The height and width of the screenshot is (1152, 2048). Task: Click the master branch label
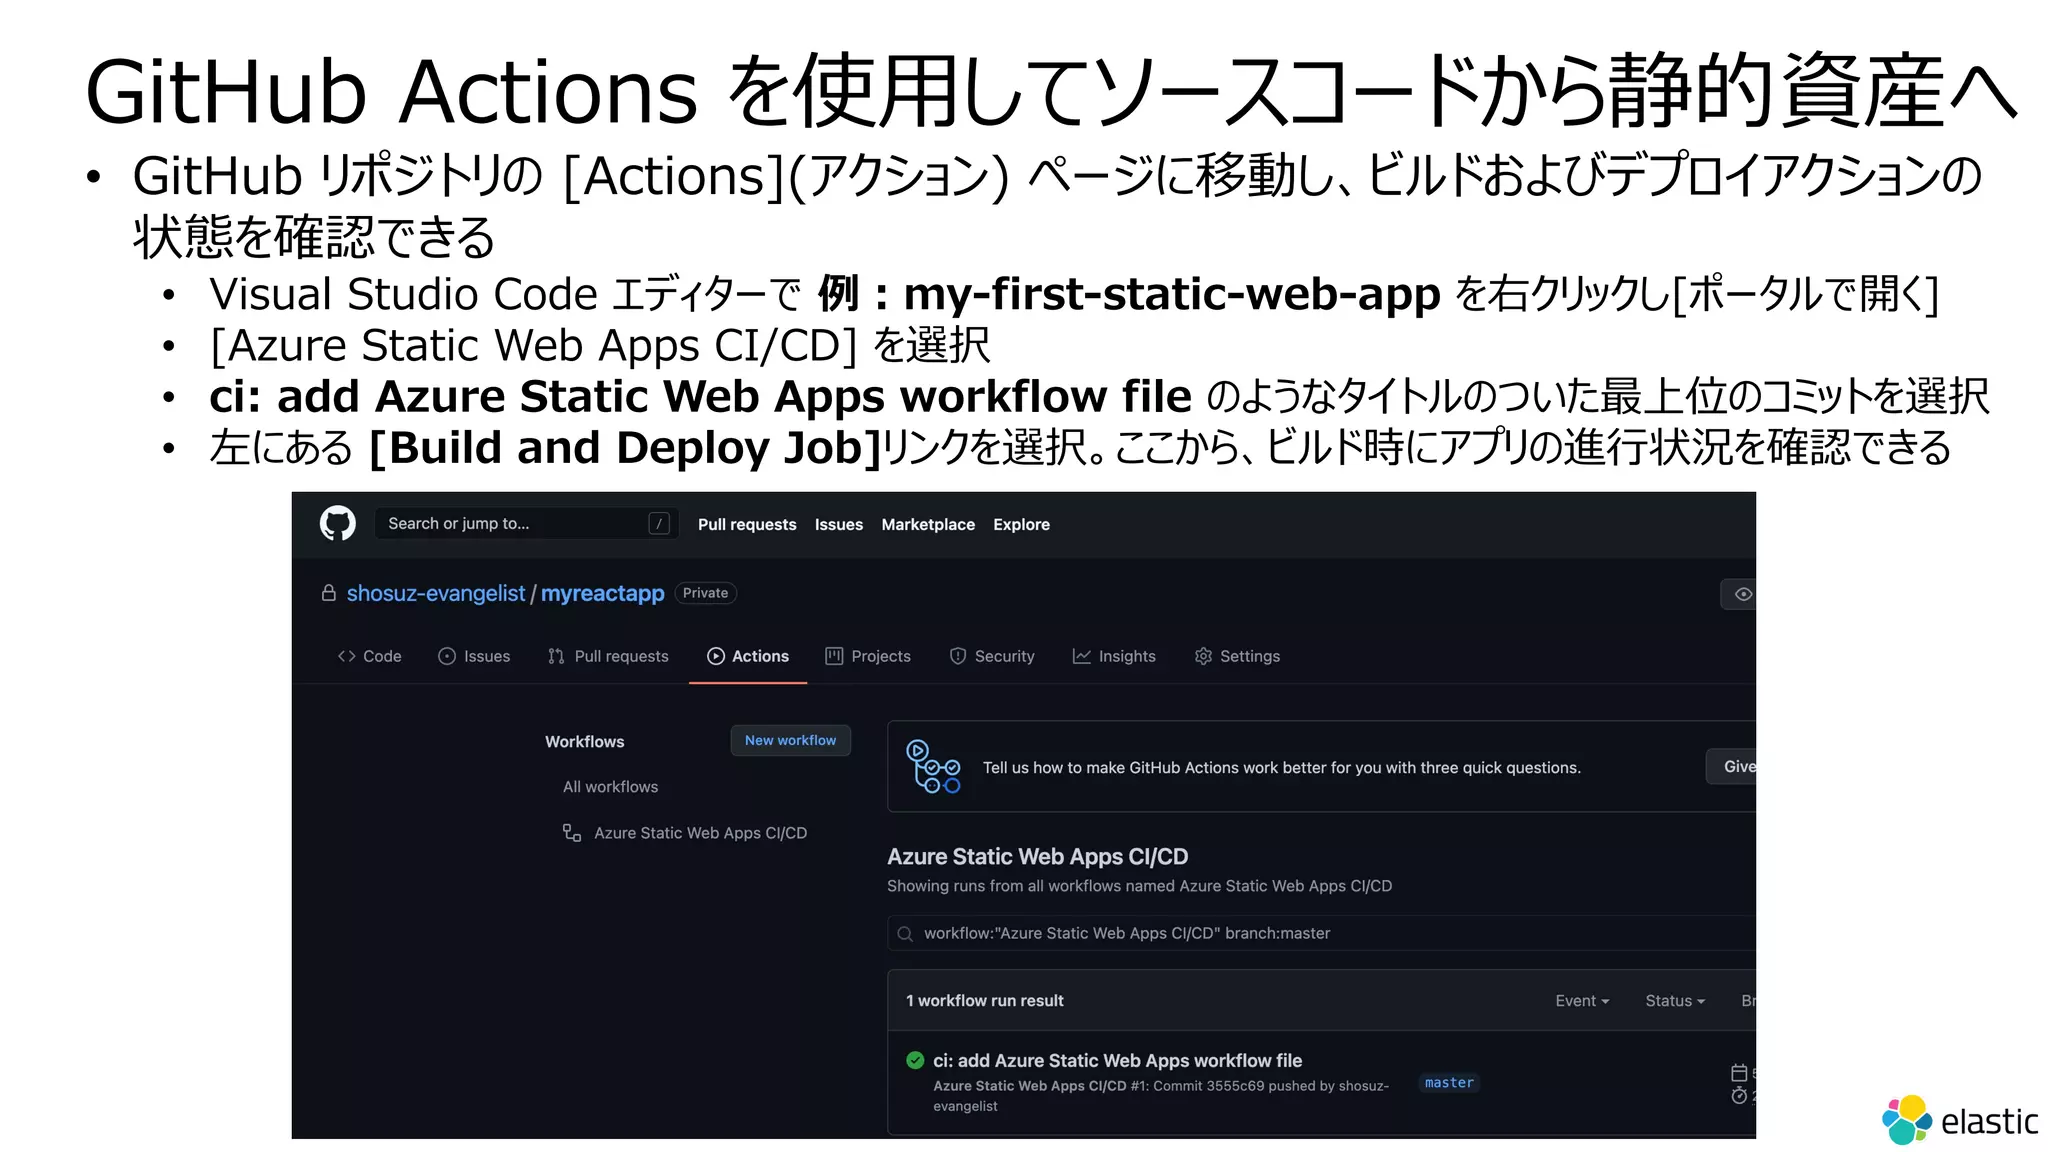tap(1449, 1082)
